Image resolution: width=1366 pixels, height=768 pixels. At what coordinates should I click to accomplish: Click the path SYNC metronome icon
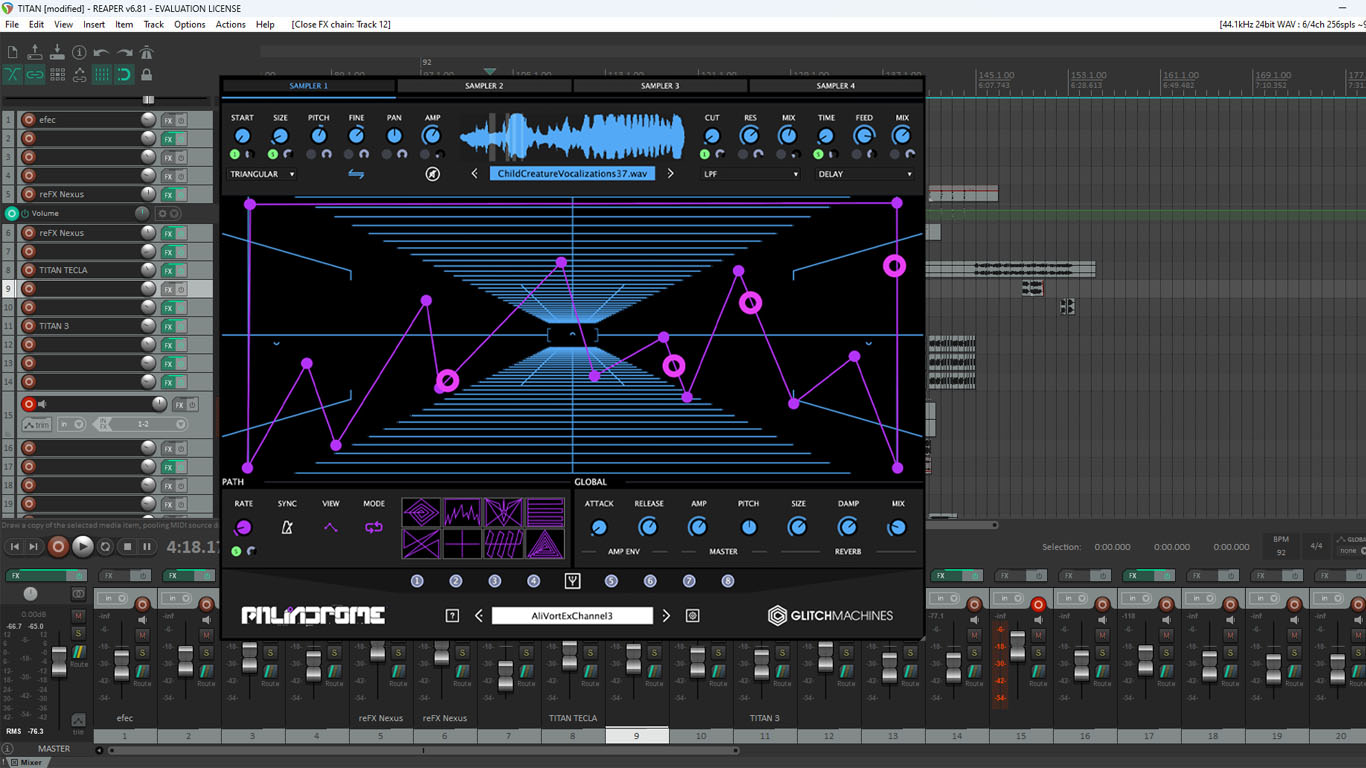tap(287, 527)
